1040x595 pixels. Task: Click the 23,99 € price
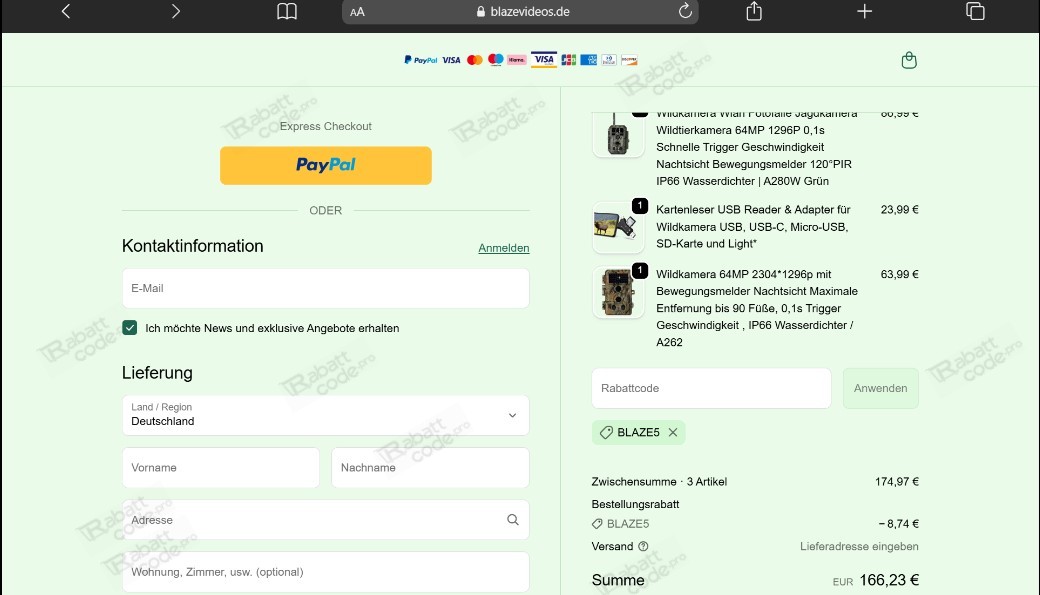(x=899, y=210)
